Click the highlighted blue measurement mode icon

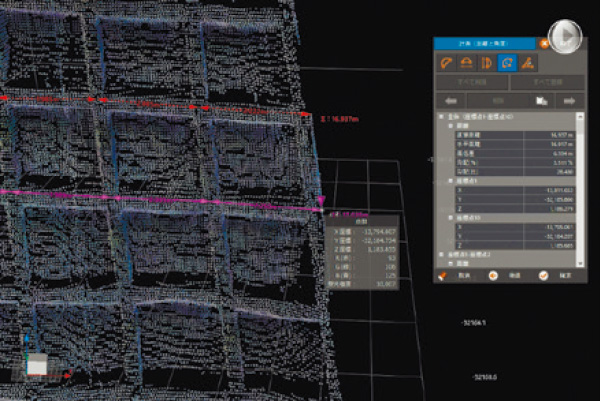pyautogui.click(x=506, y=62)
